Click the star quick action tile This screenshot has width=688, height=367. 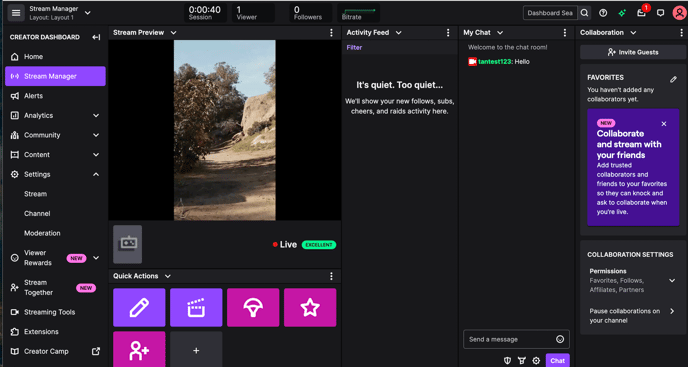coord(310,307)
